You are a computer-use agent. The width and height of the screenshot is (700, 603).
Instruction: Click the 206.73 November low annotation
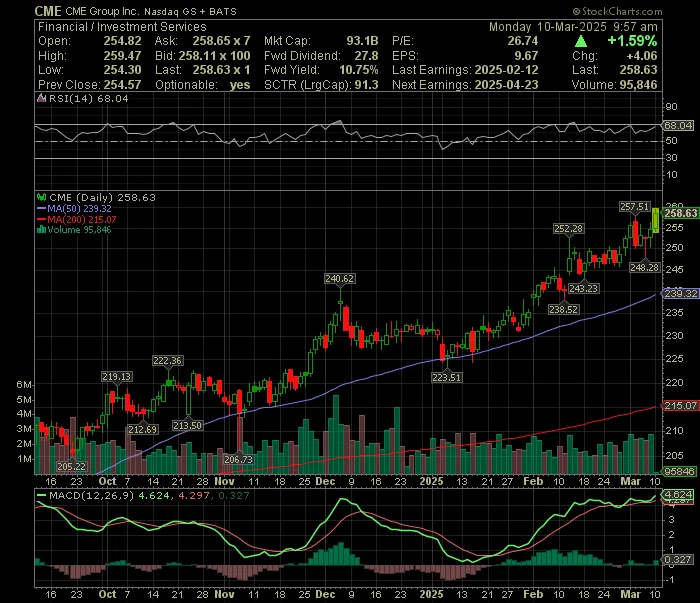click(239, 459)
